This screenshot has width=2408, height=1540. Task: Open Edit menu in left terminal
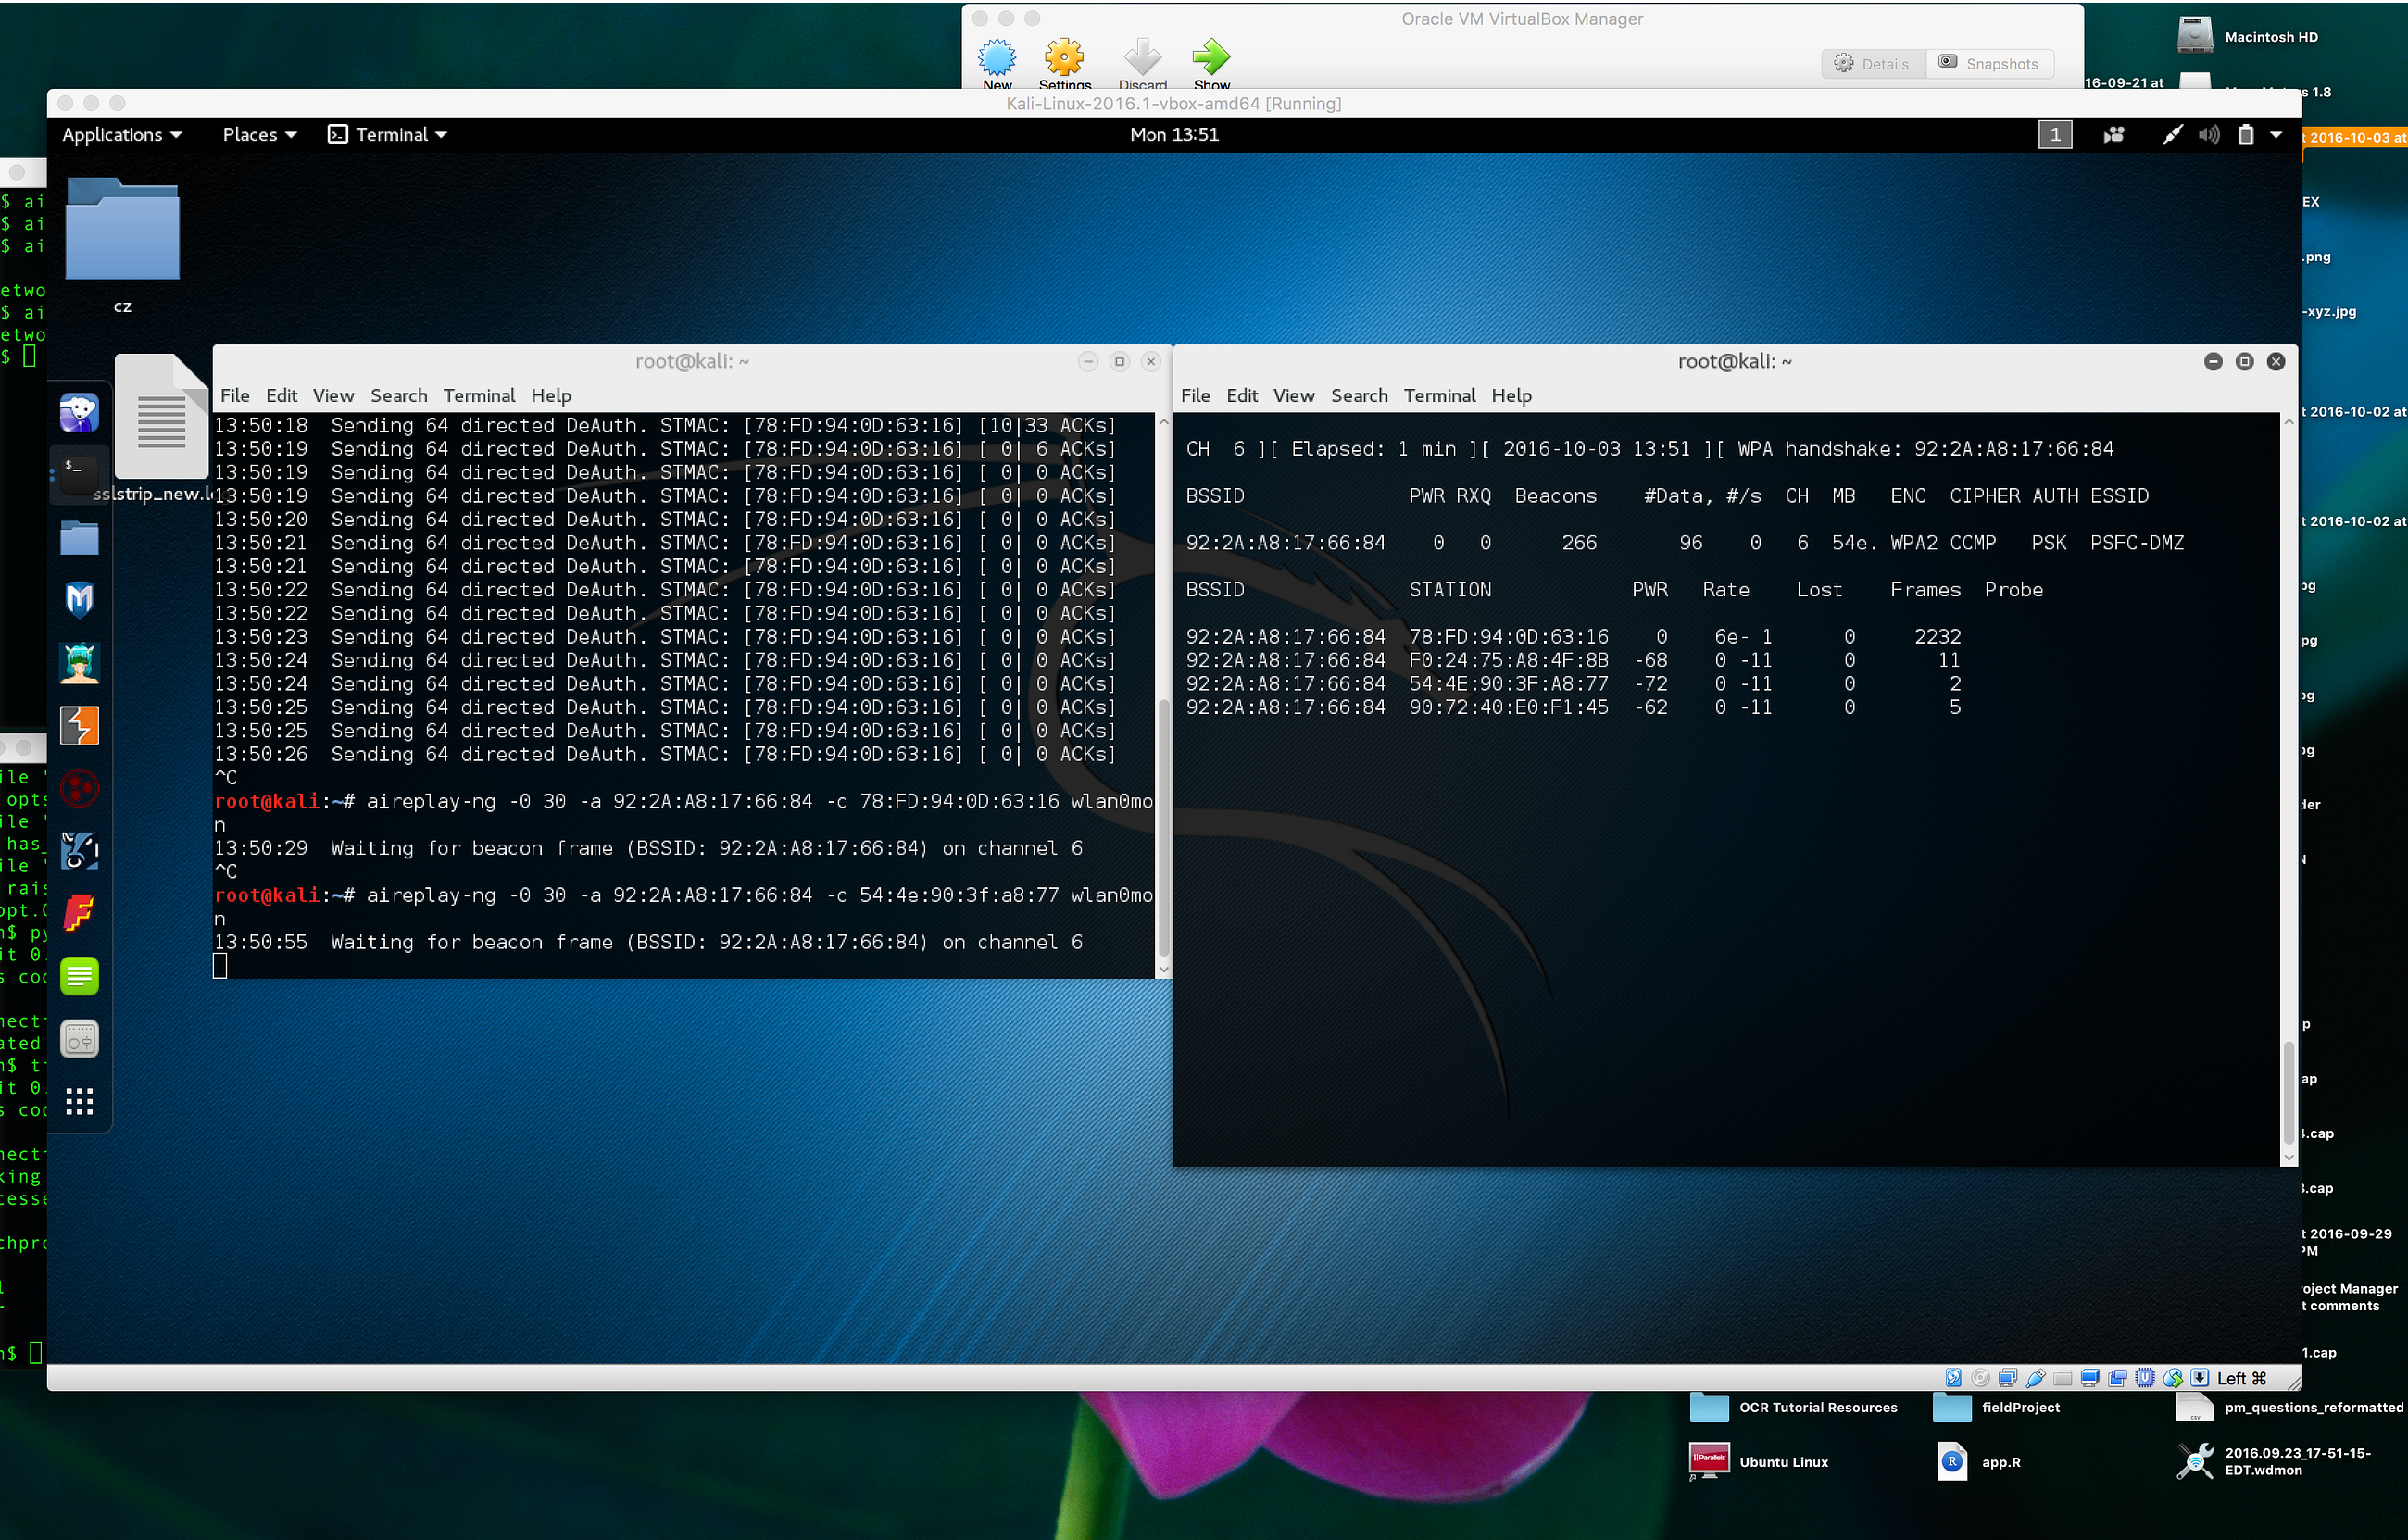[x=281, y=396]
